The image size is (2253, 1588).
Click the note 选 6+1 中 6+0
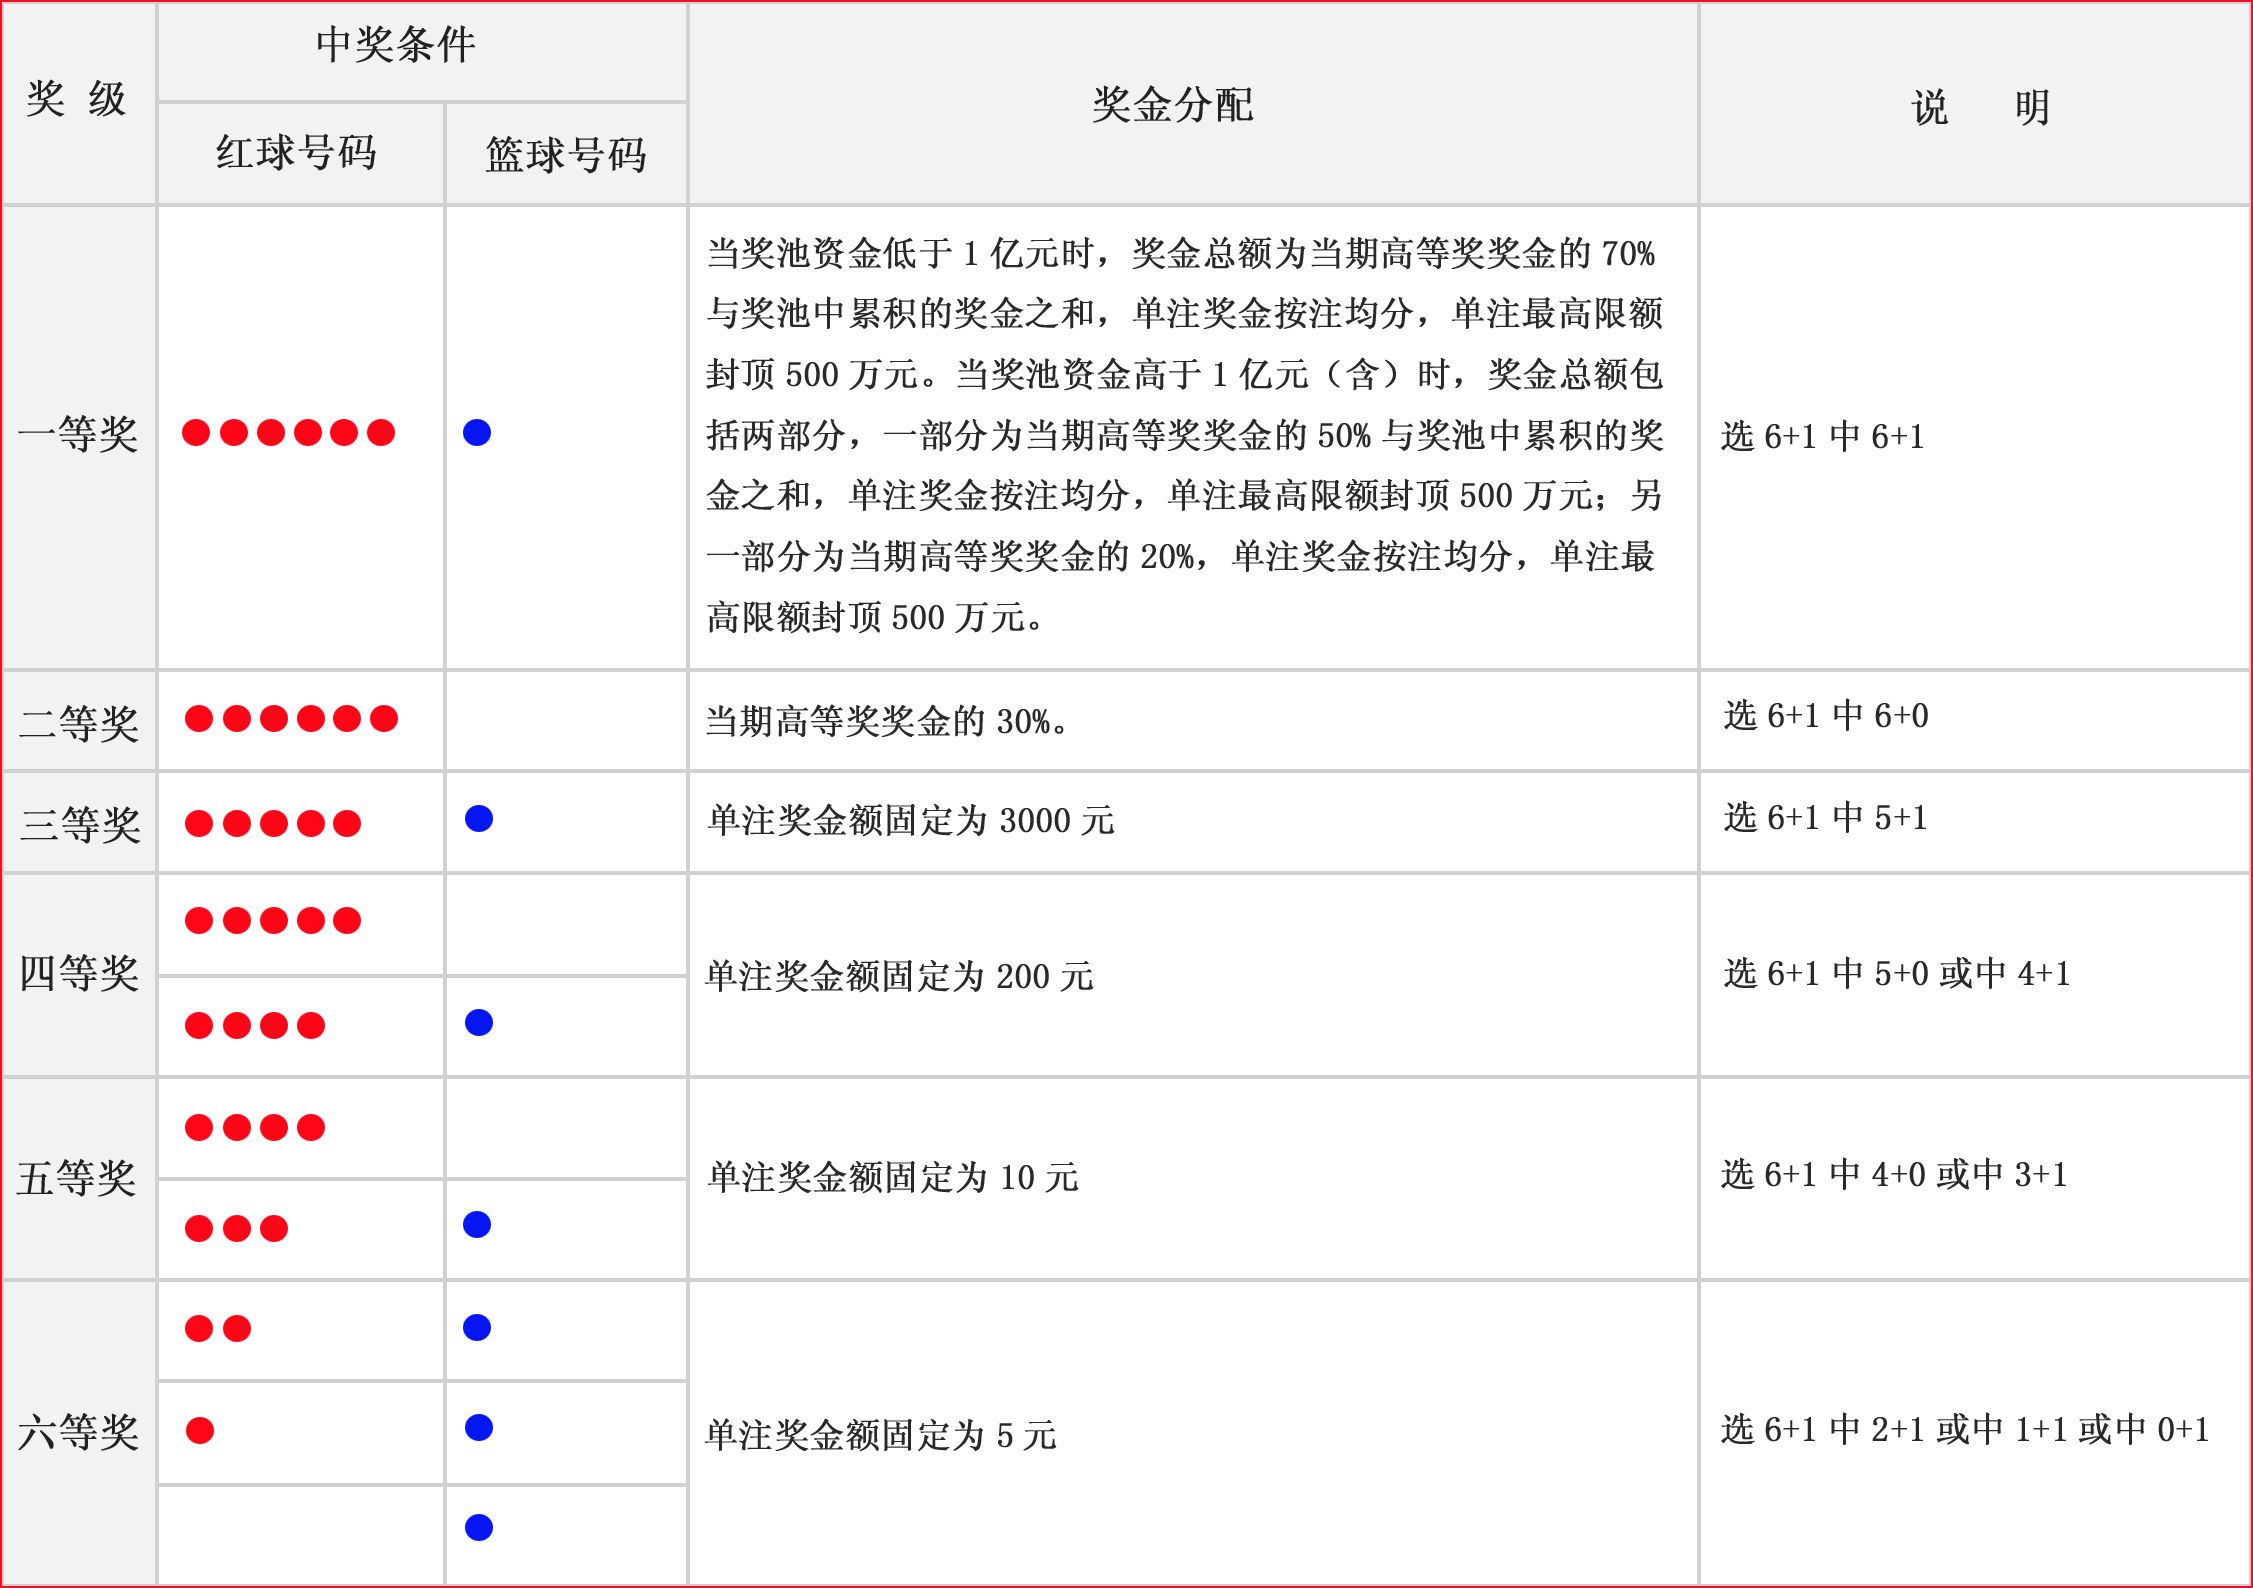pos(1826,716)
